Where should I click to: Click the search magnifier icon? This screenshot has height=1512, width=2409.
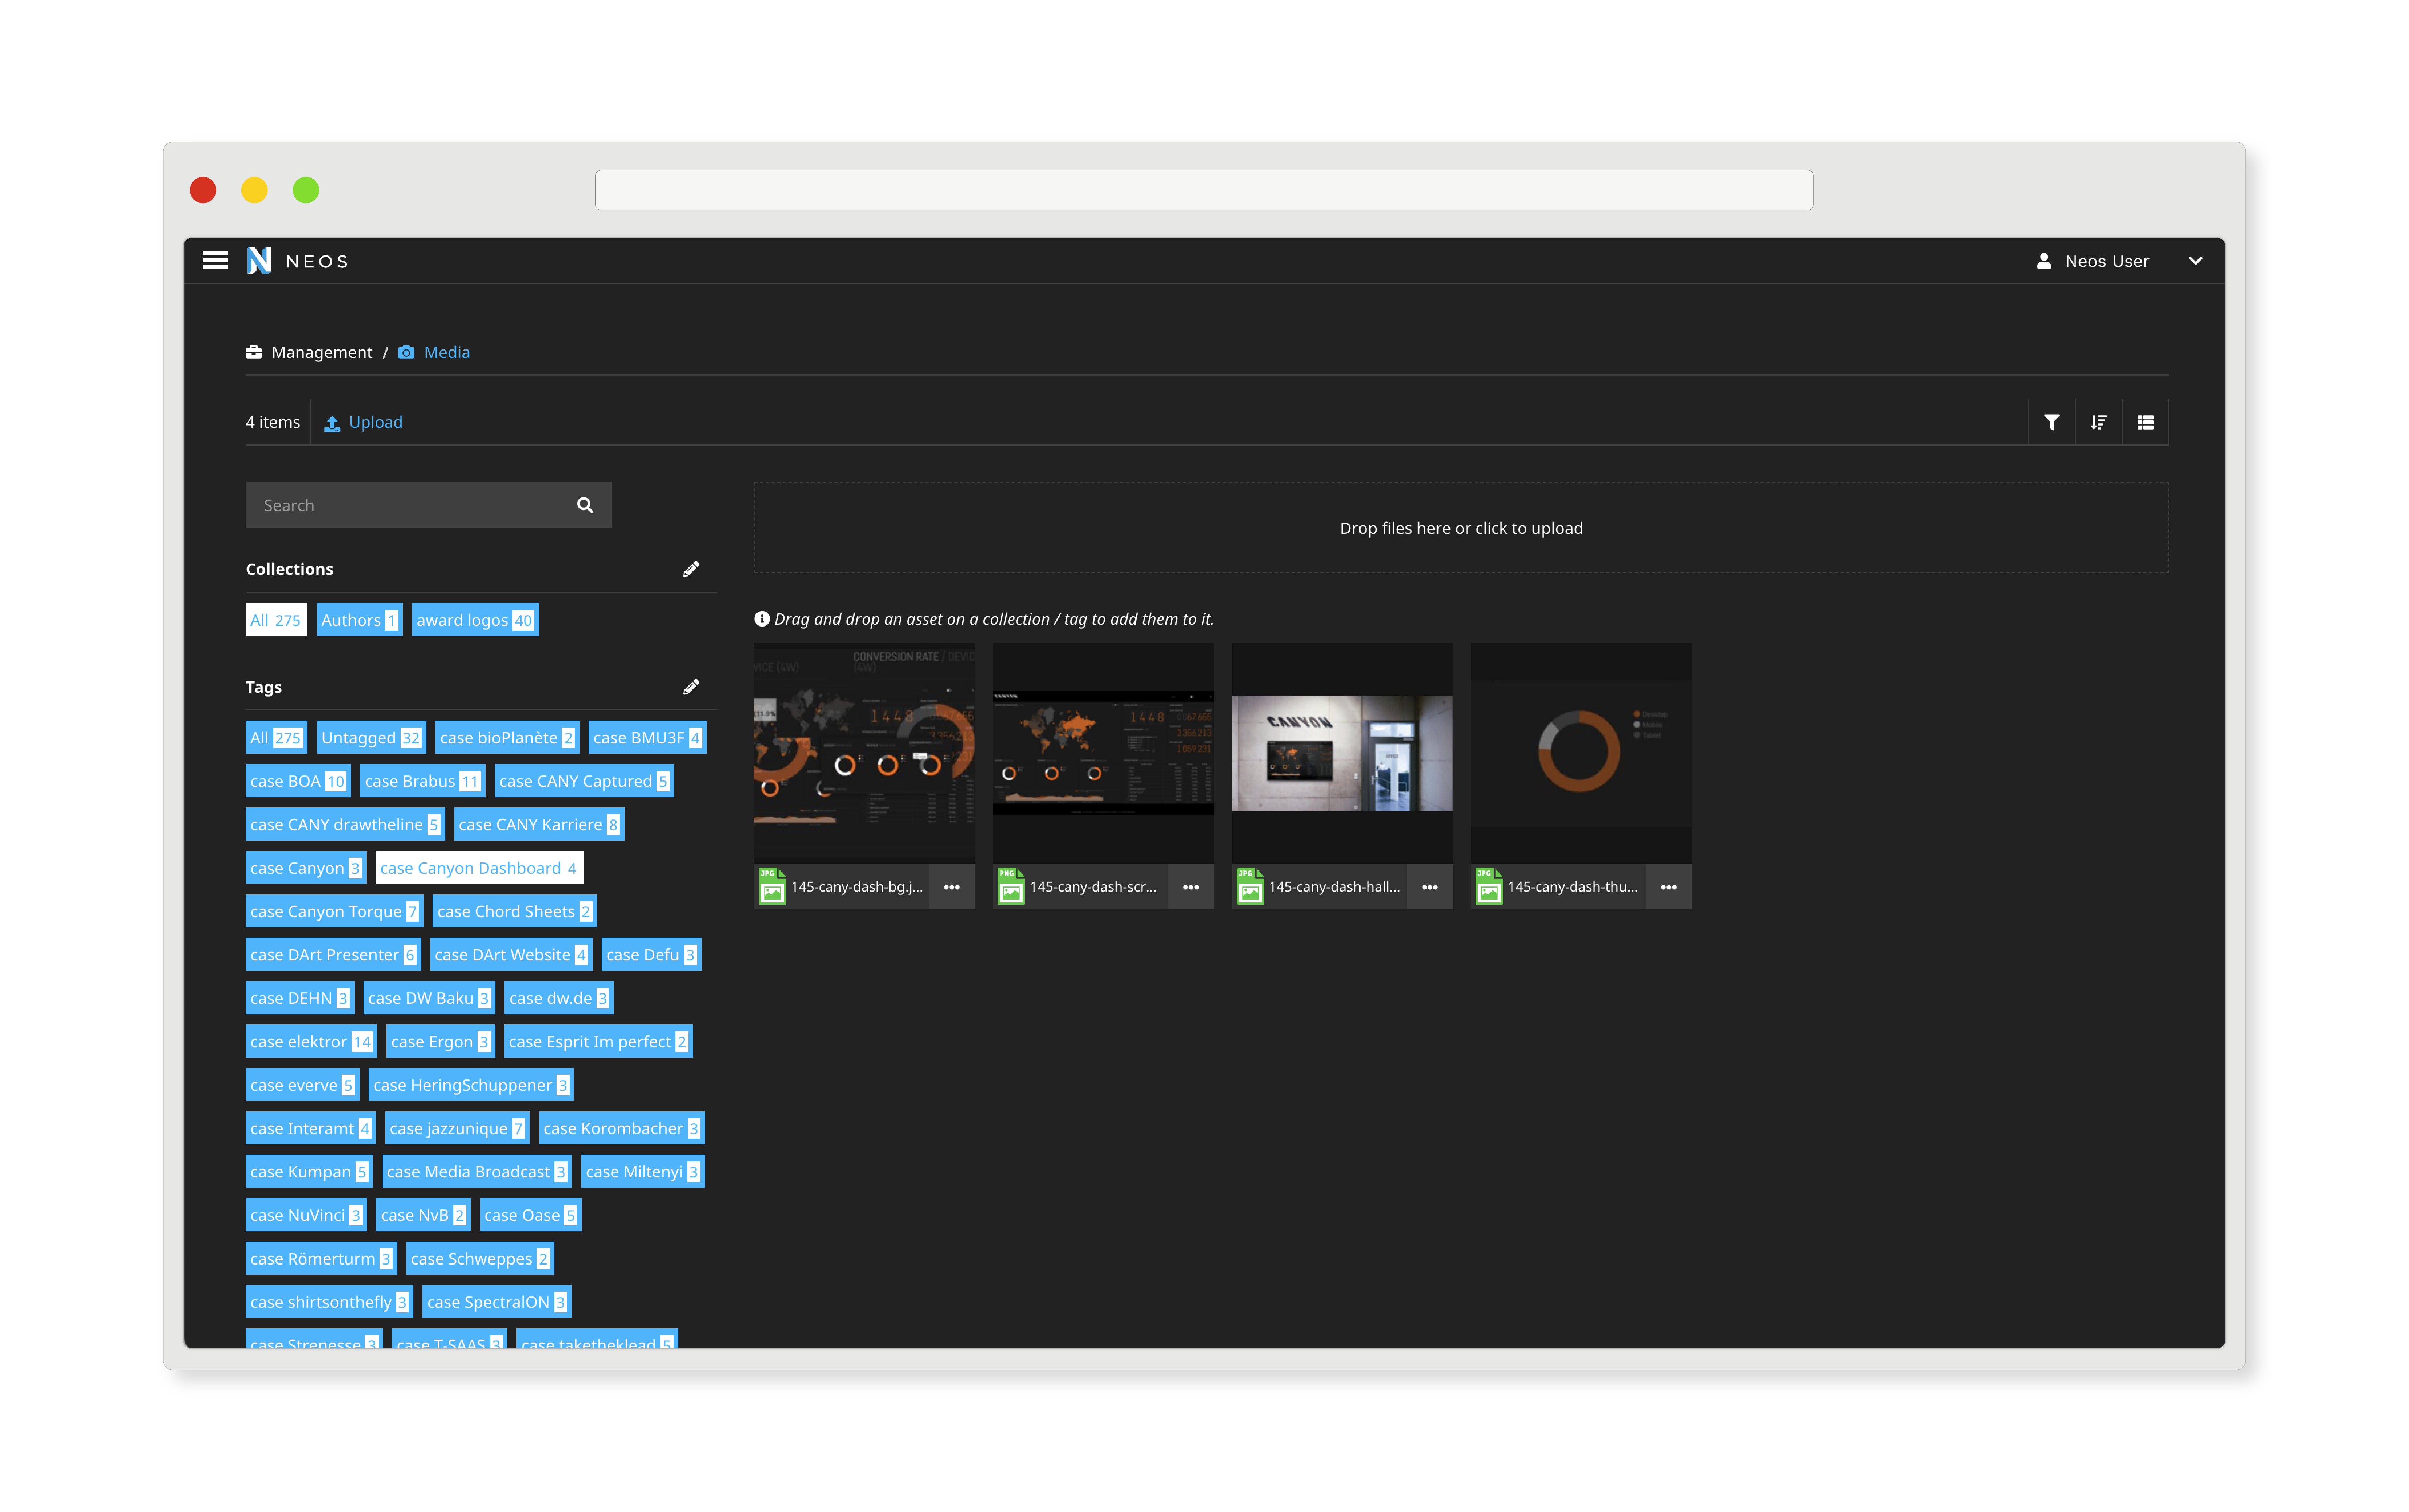tap(585, 505)
